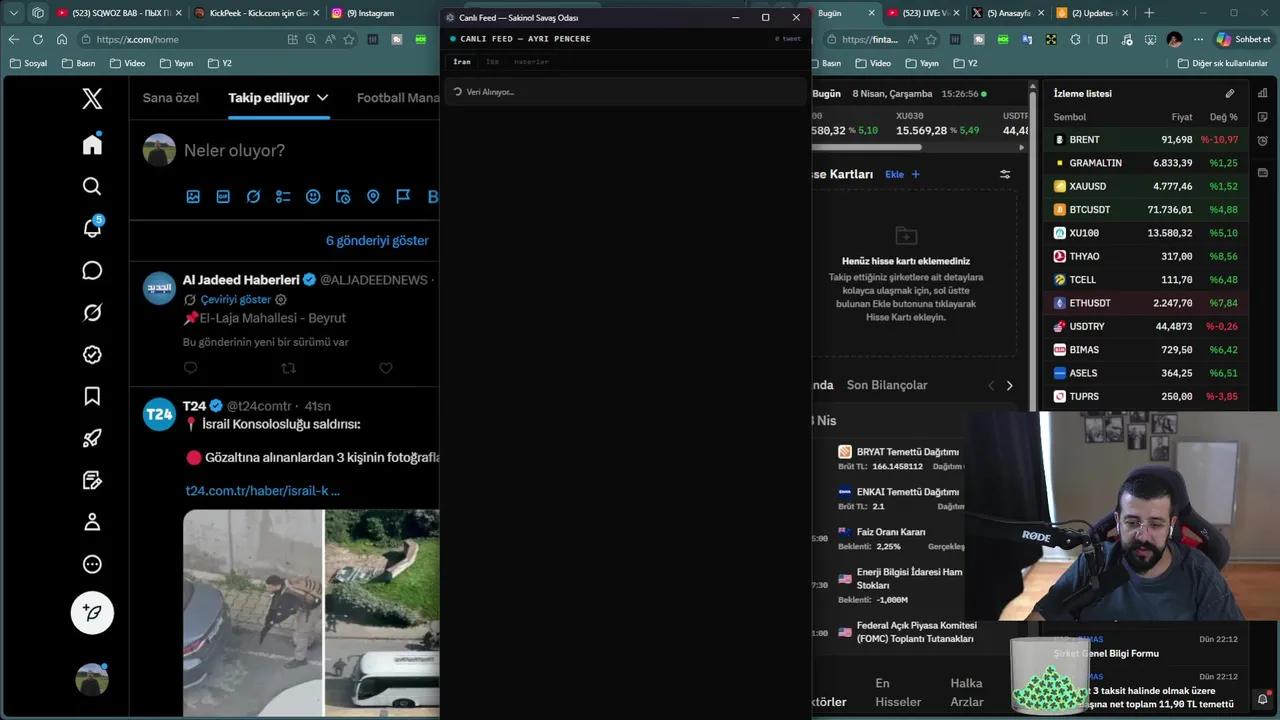Refresh the page with the reload icon
This screenshot has height=720, width=1280.
point(37,39)
